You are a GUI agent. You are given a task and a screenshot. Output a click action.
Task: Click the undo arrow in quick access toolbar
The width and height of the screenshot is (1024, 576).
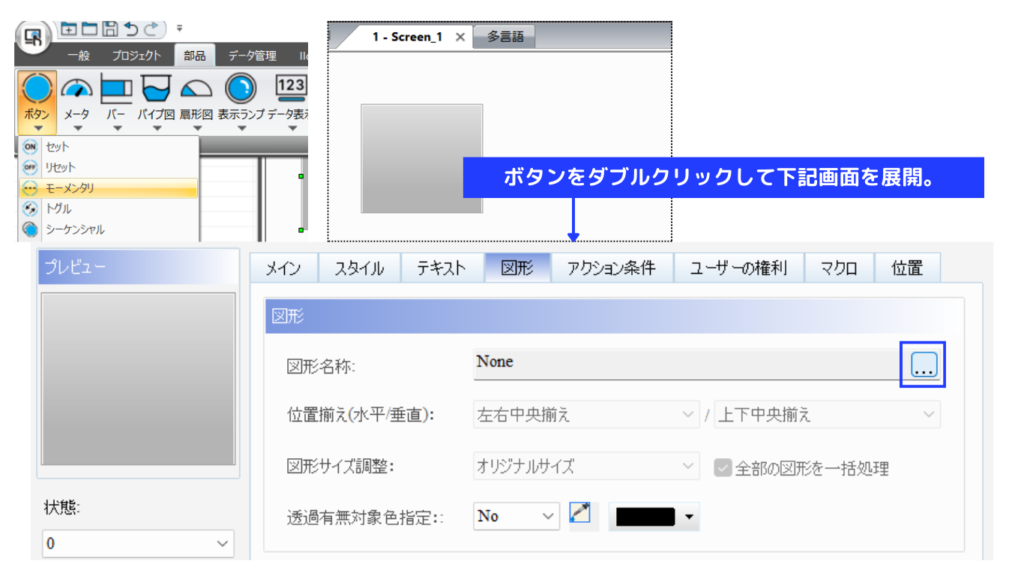132,29
